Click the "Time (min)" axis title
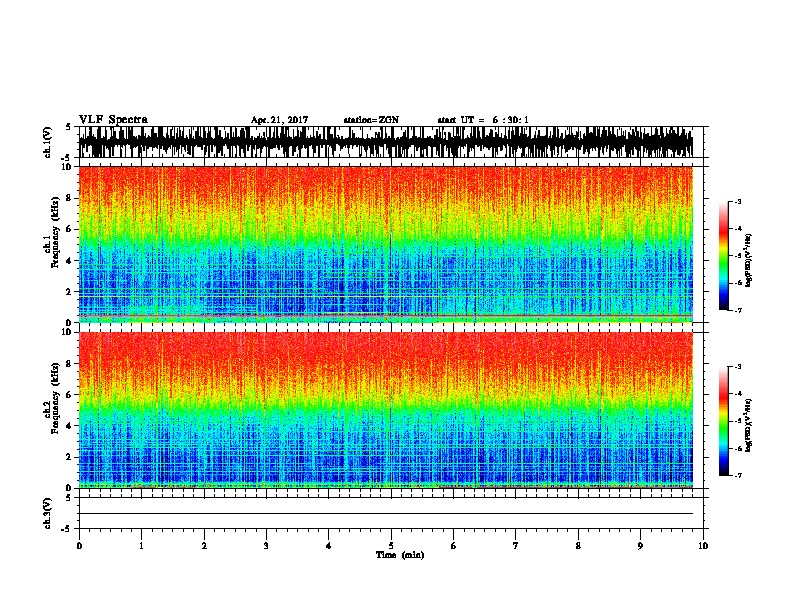Image resolution: width=792 pixels, height=612 pixels. pos(400,555)
